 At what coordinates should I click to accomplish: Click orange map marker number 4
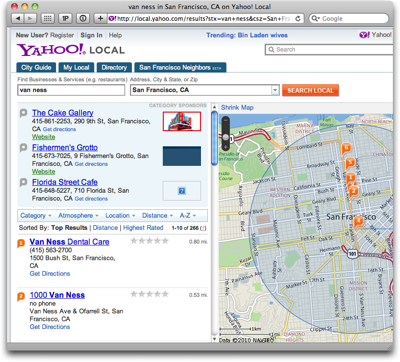click(x=358, y=222)
